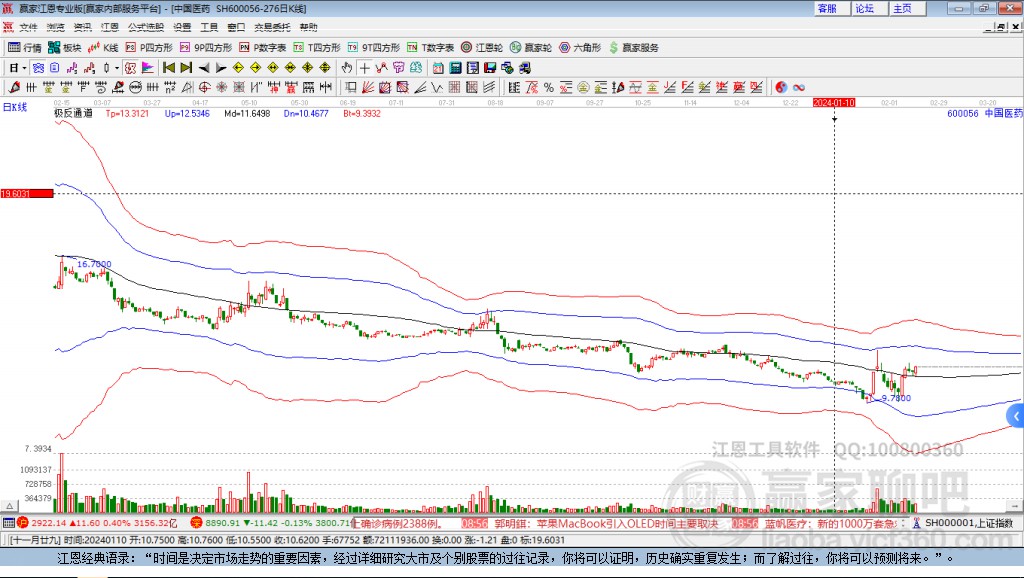
Task: Jump to the last bar in the chart
Action: (186, 68)
